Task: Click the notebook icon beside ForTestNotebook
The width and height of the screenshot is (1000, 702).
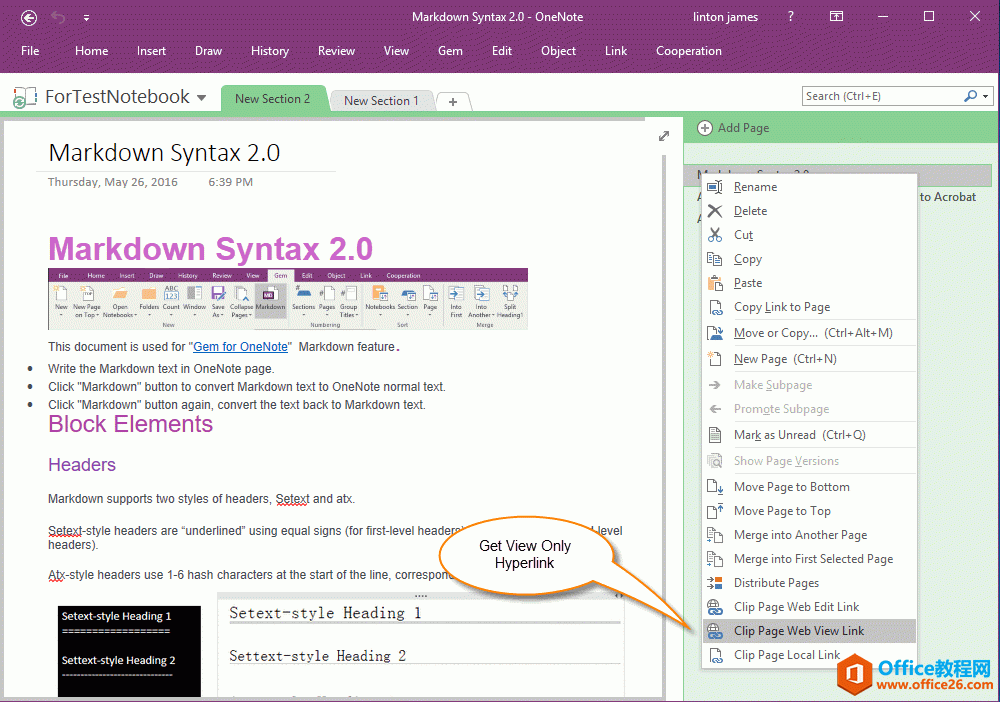Action: click(22, 96)
